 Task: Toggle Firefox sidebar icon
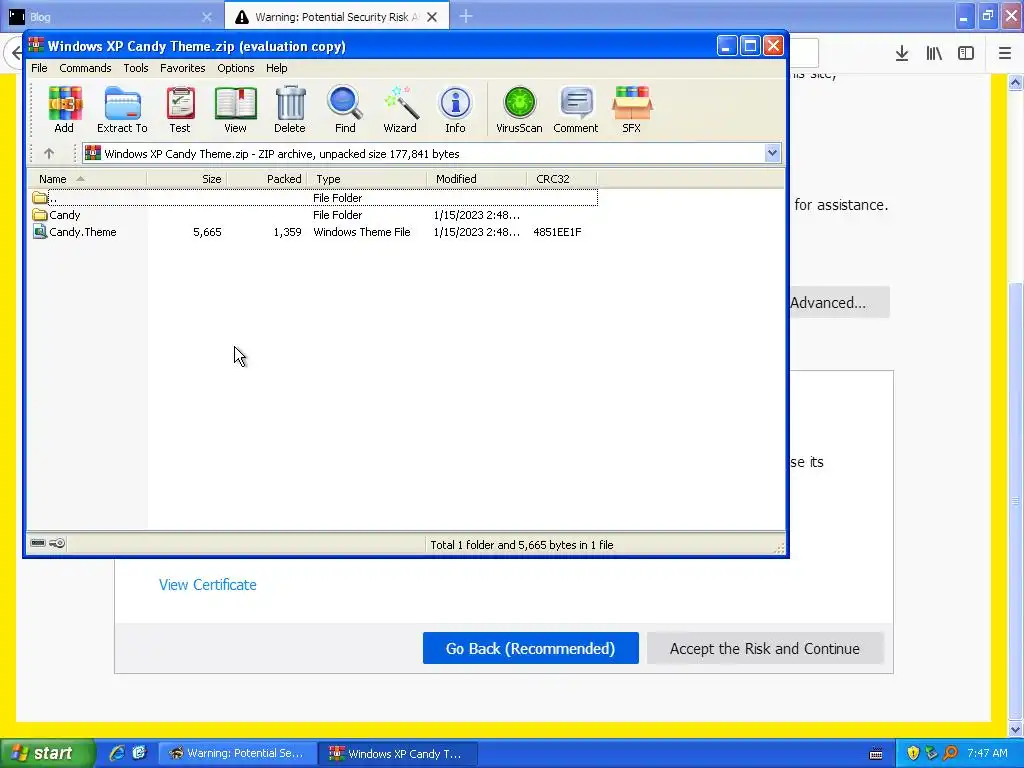pyautogui.click(x=966, y=53)
